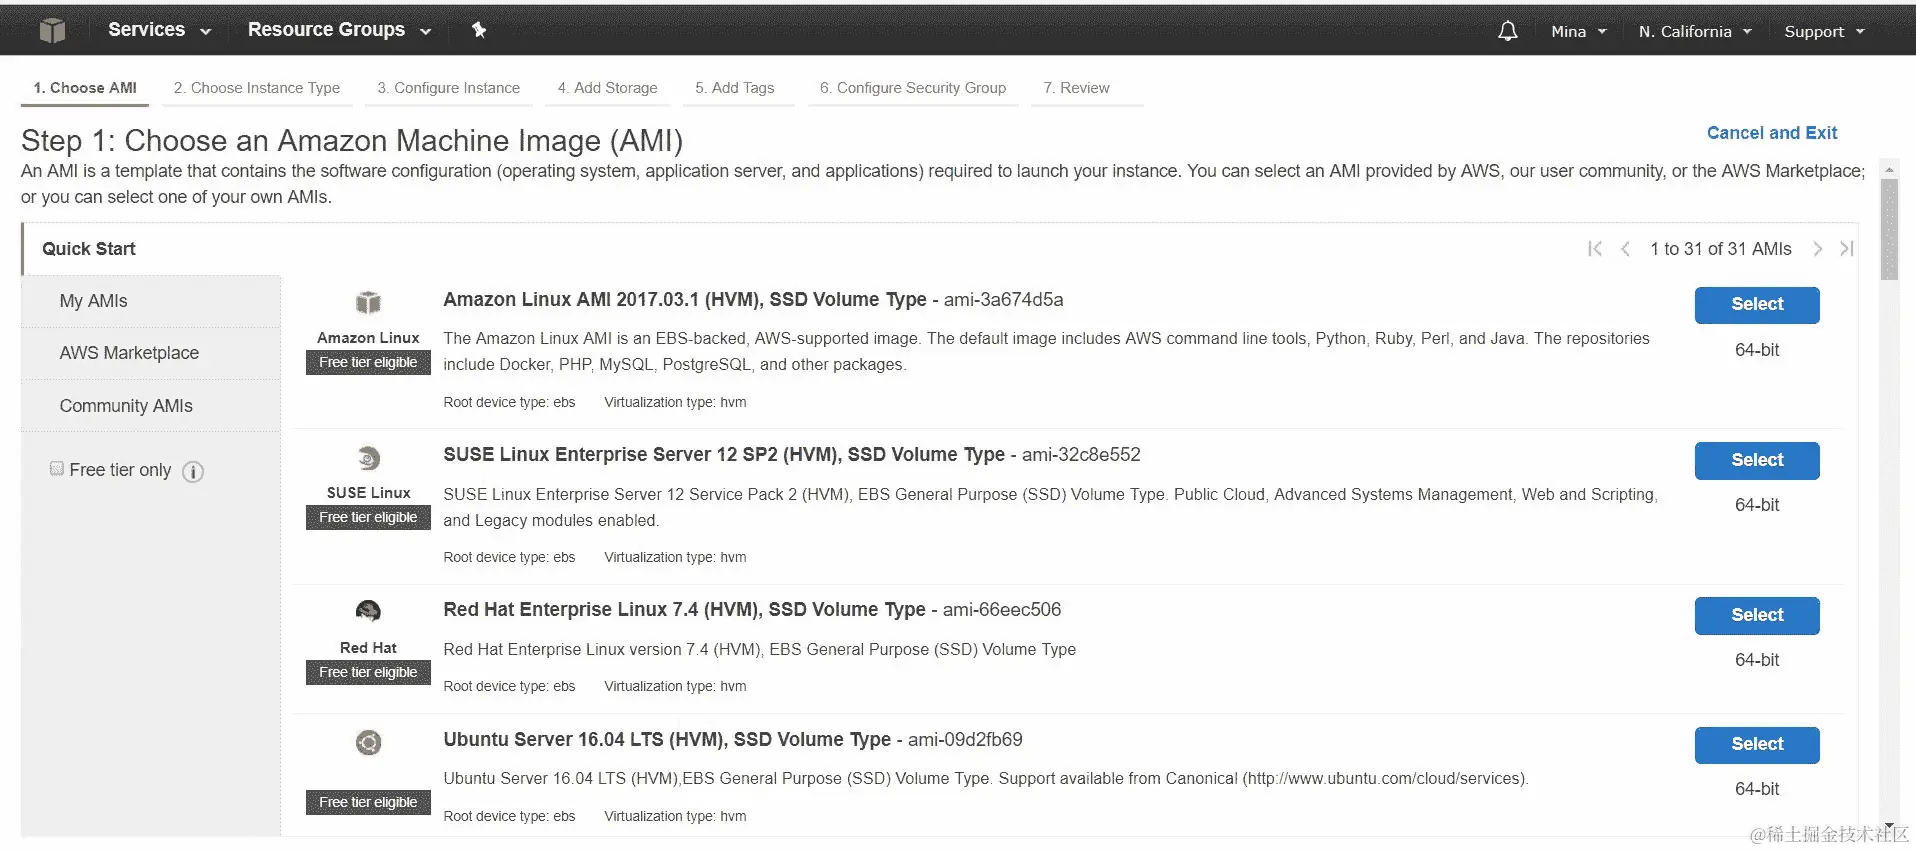Switch to 6. Configure Security Group tab
1916x851 pixels.
[x=913, y=88]
